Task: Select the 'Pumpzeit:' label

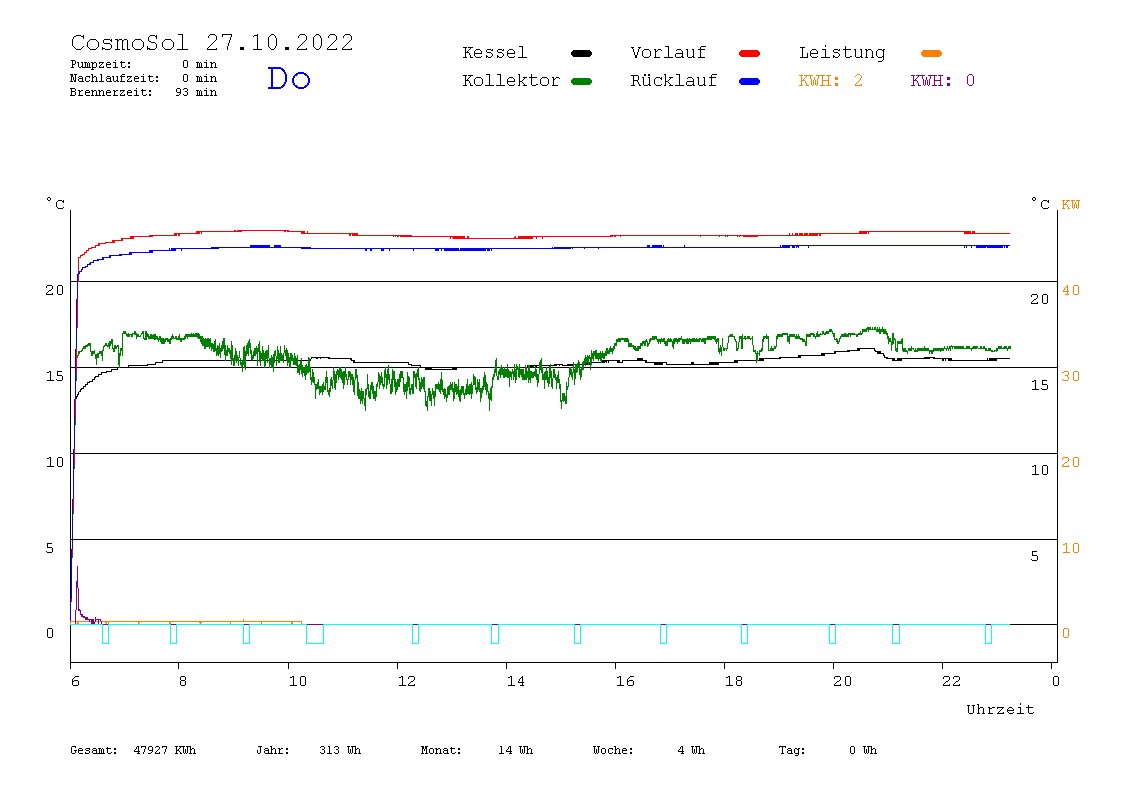Action: (x=101, y=64)
